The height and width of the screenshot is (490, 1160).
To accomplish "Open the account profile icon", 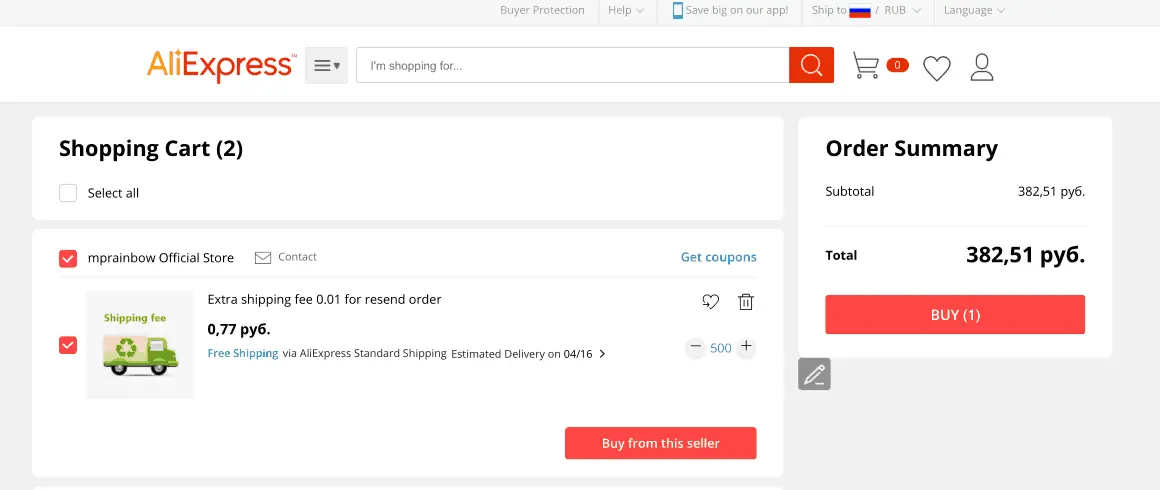I will pos(982,67).
